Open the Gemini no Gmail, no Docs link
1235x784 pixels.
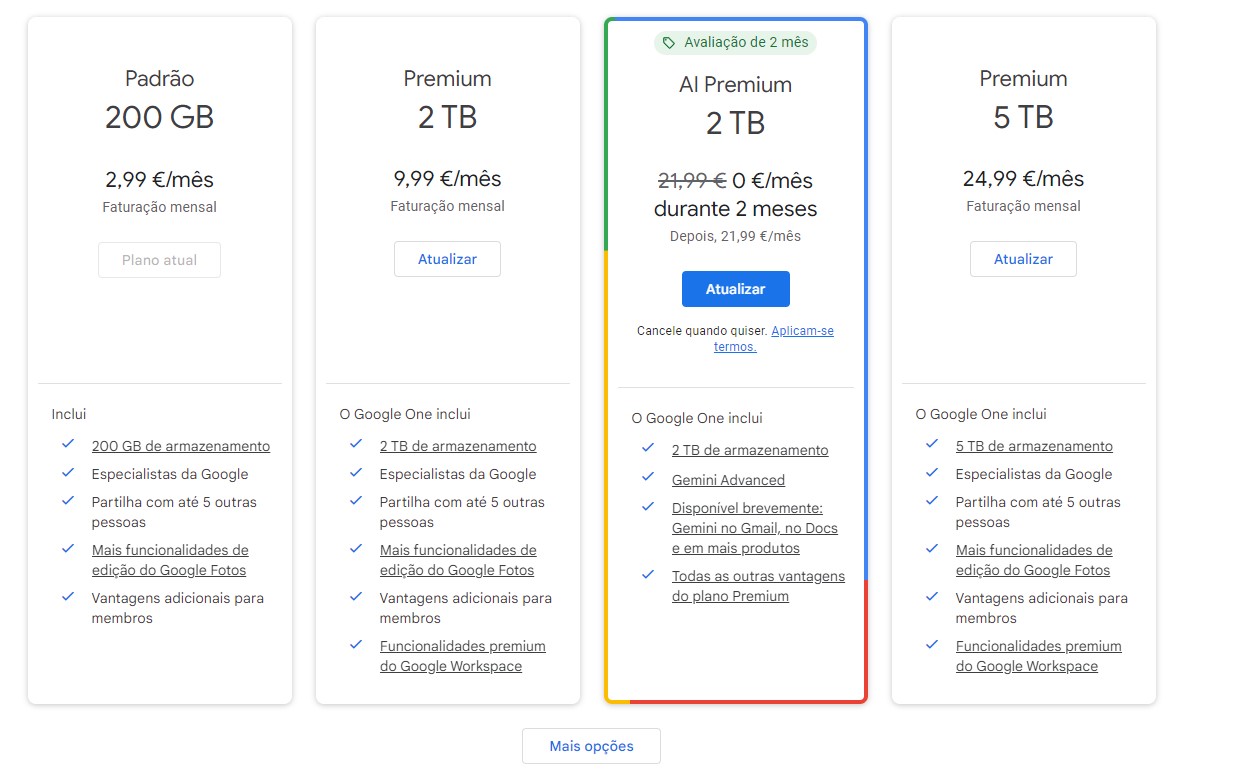[755, 528]
